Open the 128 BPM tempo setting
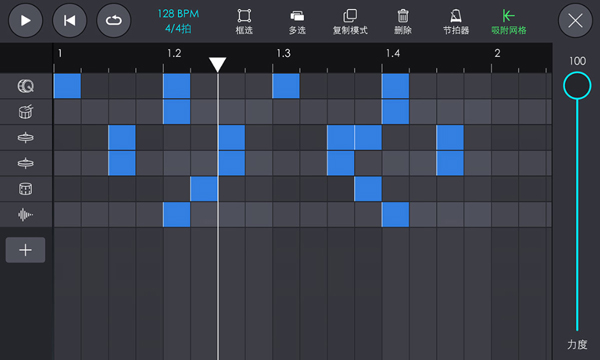The height and width of the screenshot is (360, 600). pos(178,14)
